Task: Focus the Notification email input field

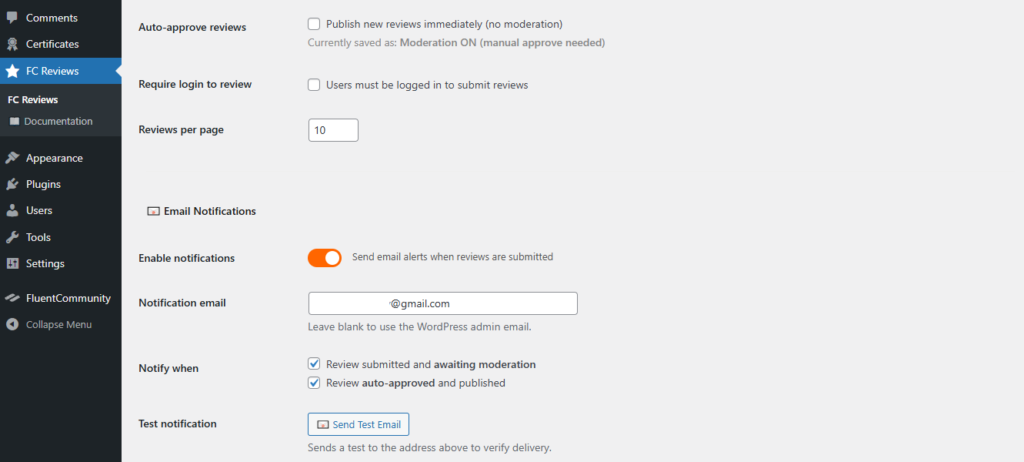Action: 443,303
